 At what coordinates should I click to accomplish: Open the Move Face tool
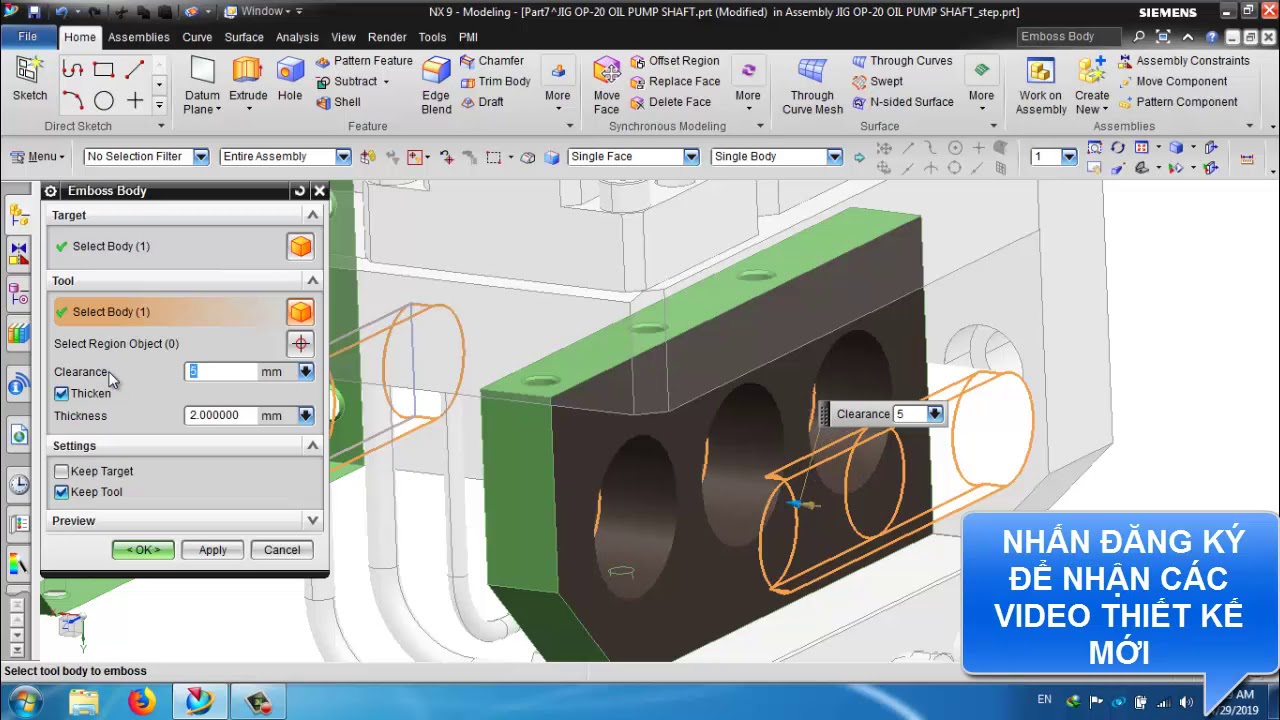click(606, 84)
